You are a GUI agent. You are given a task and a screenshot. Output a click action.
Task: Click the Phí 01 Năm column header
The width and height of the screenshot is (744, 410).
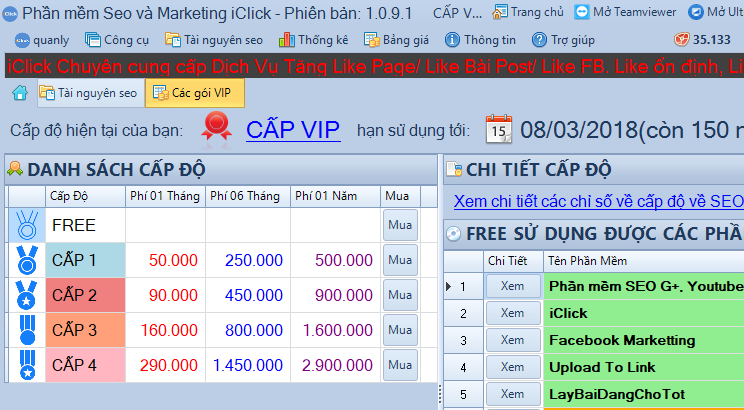(335, 196)
